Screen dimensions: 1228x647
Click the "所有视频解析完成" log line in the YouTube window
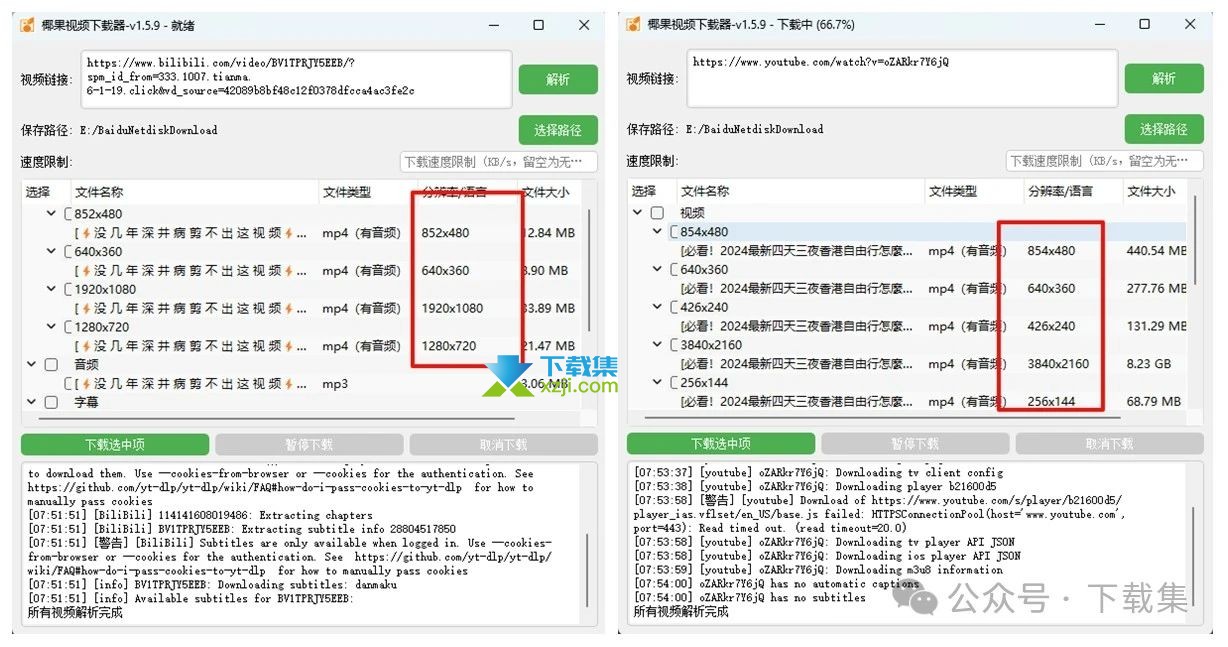coord(681,612)
